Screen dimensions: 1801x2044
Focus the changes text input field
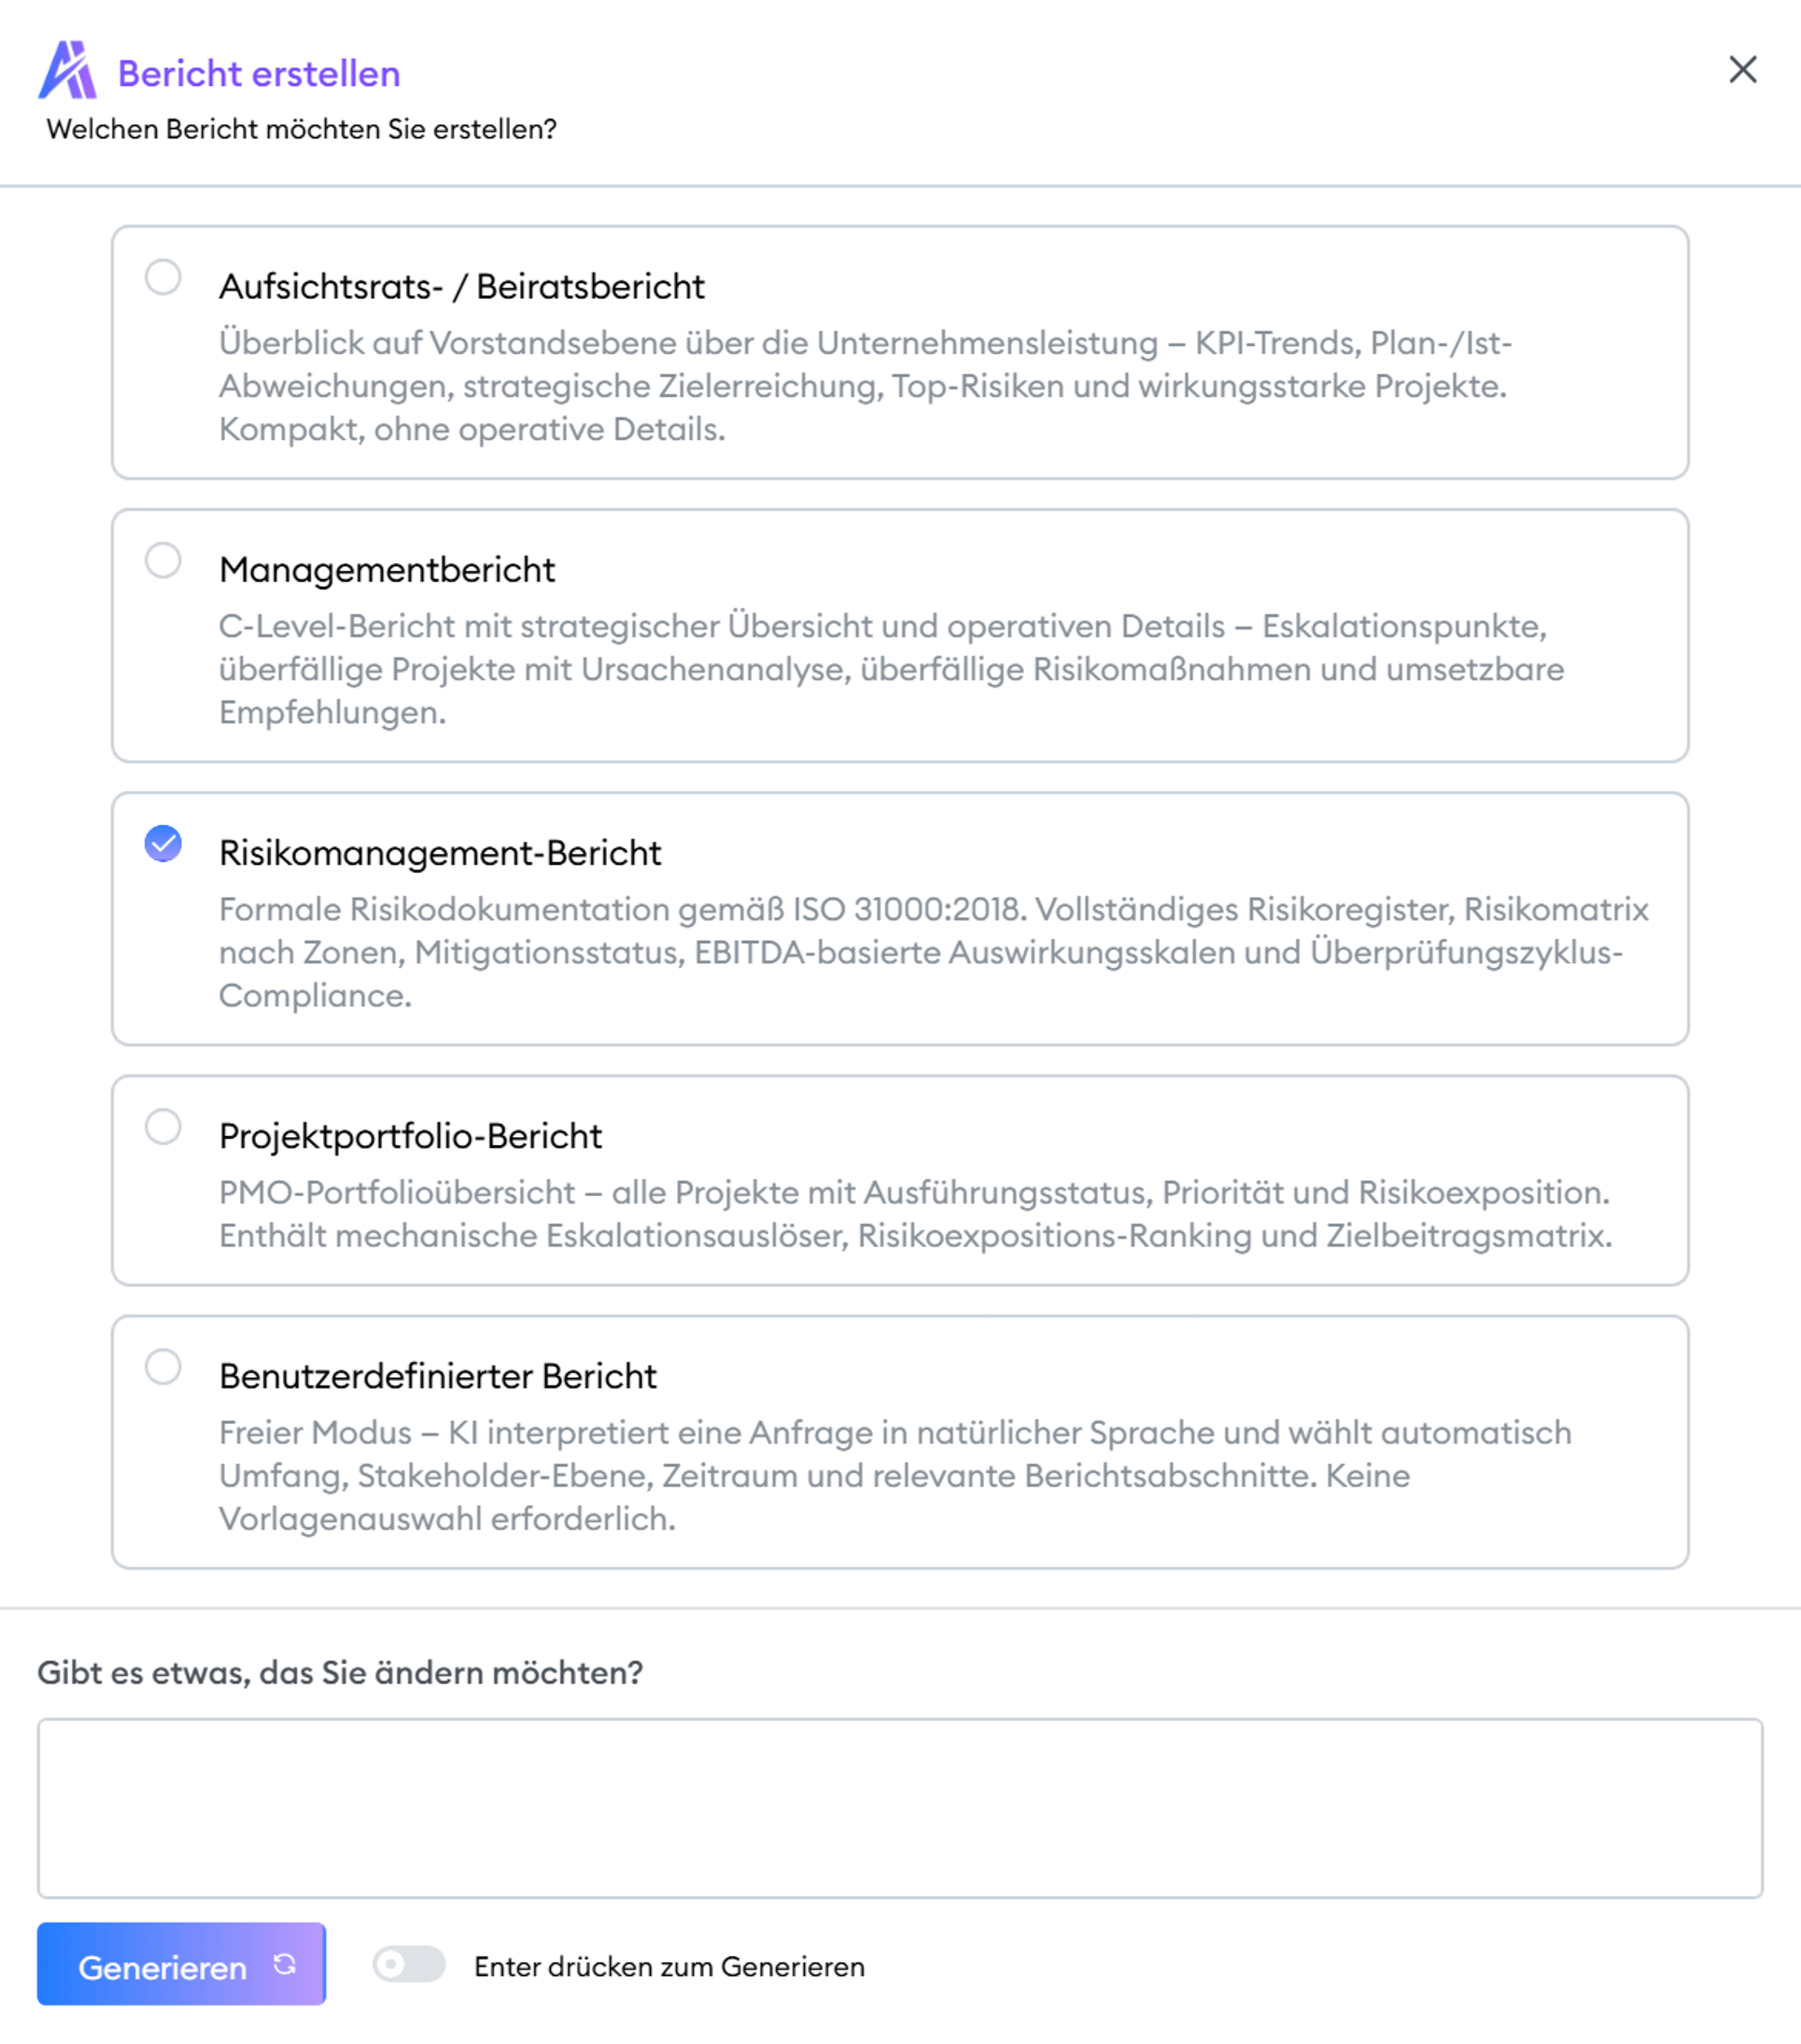900,1808
